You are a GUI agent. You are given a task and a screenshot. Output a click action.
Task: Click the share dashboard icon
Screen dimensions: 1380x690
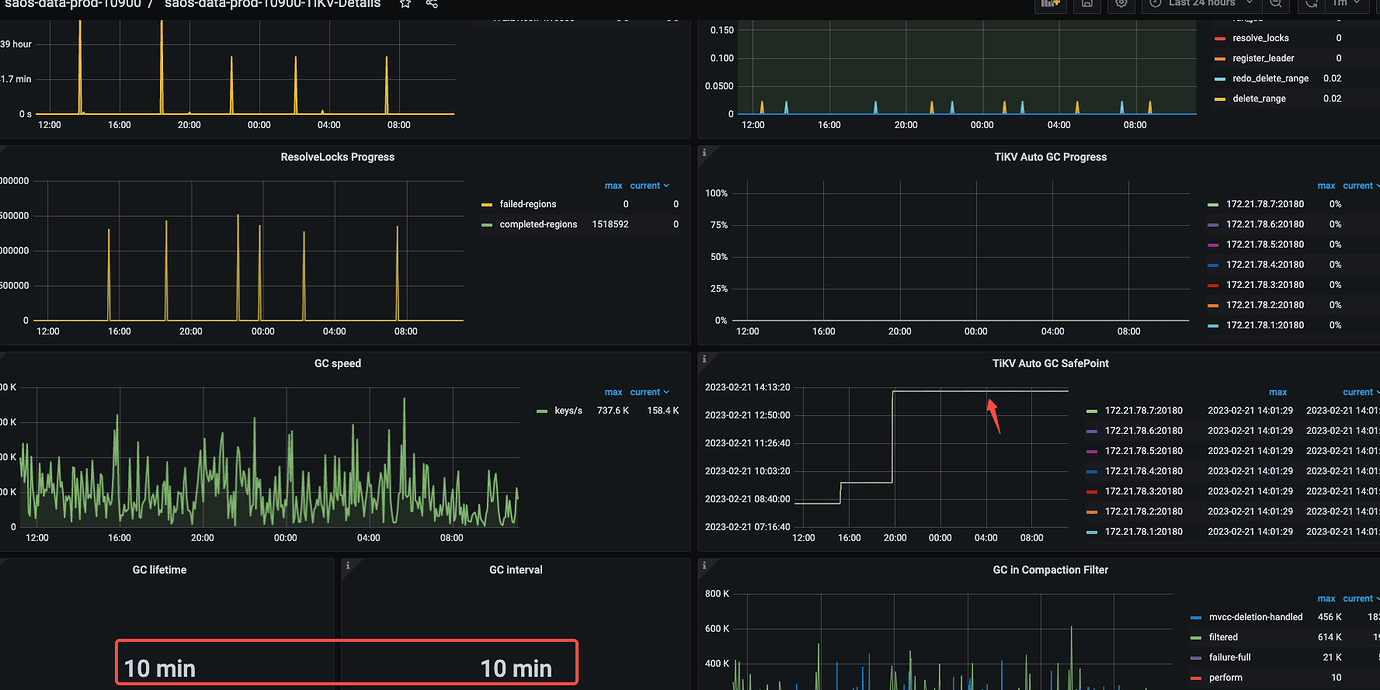[x=432, y=4]
